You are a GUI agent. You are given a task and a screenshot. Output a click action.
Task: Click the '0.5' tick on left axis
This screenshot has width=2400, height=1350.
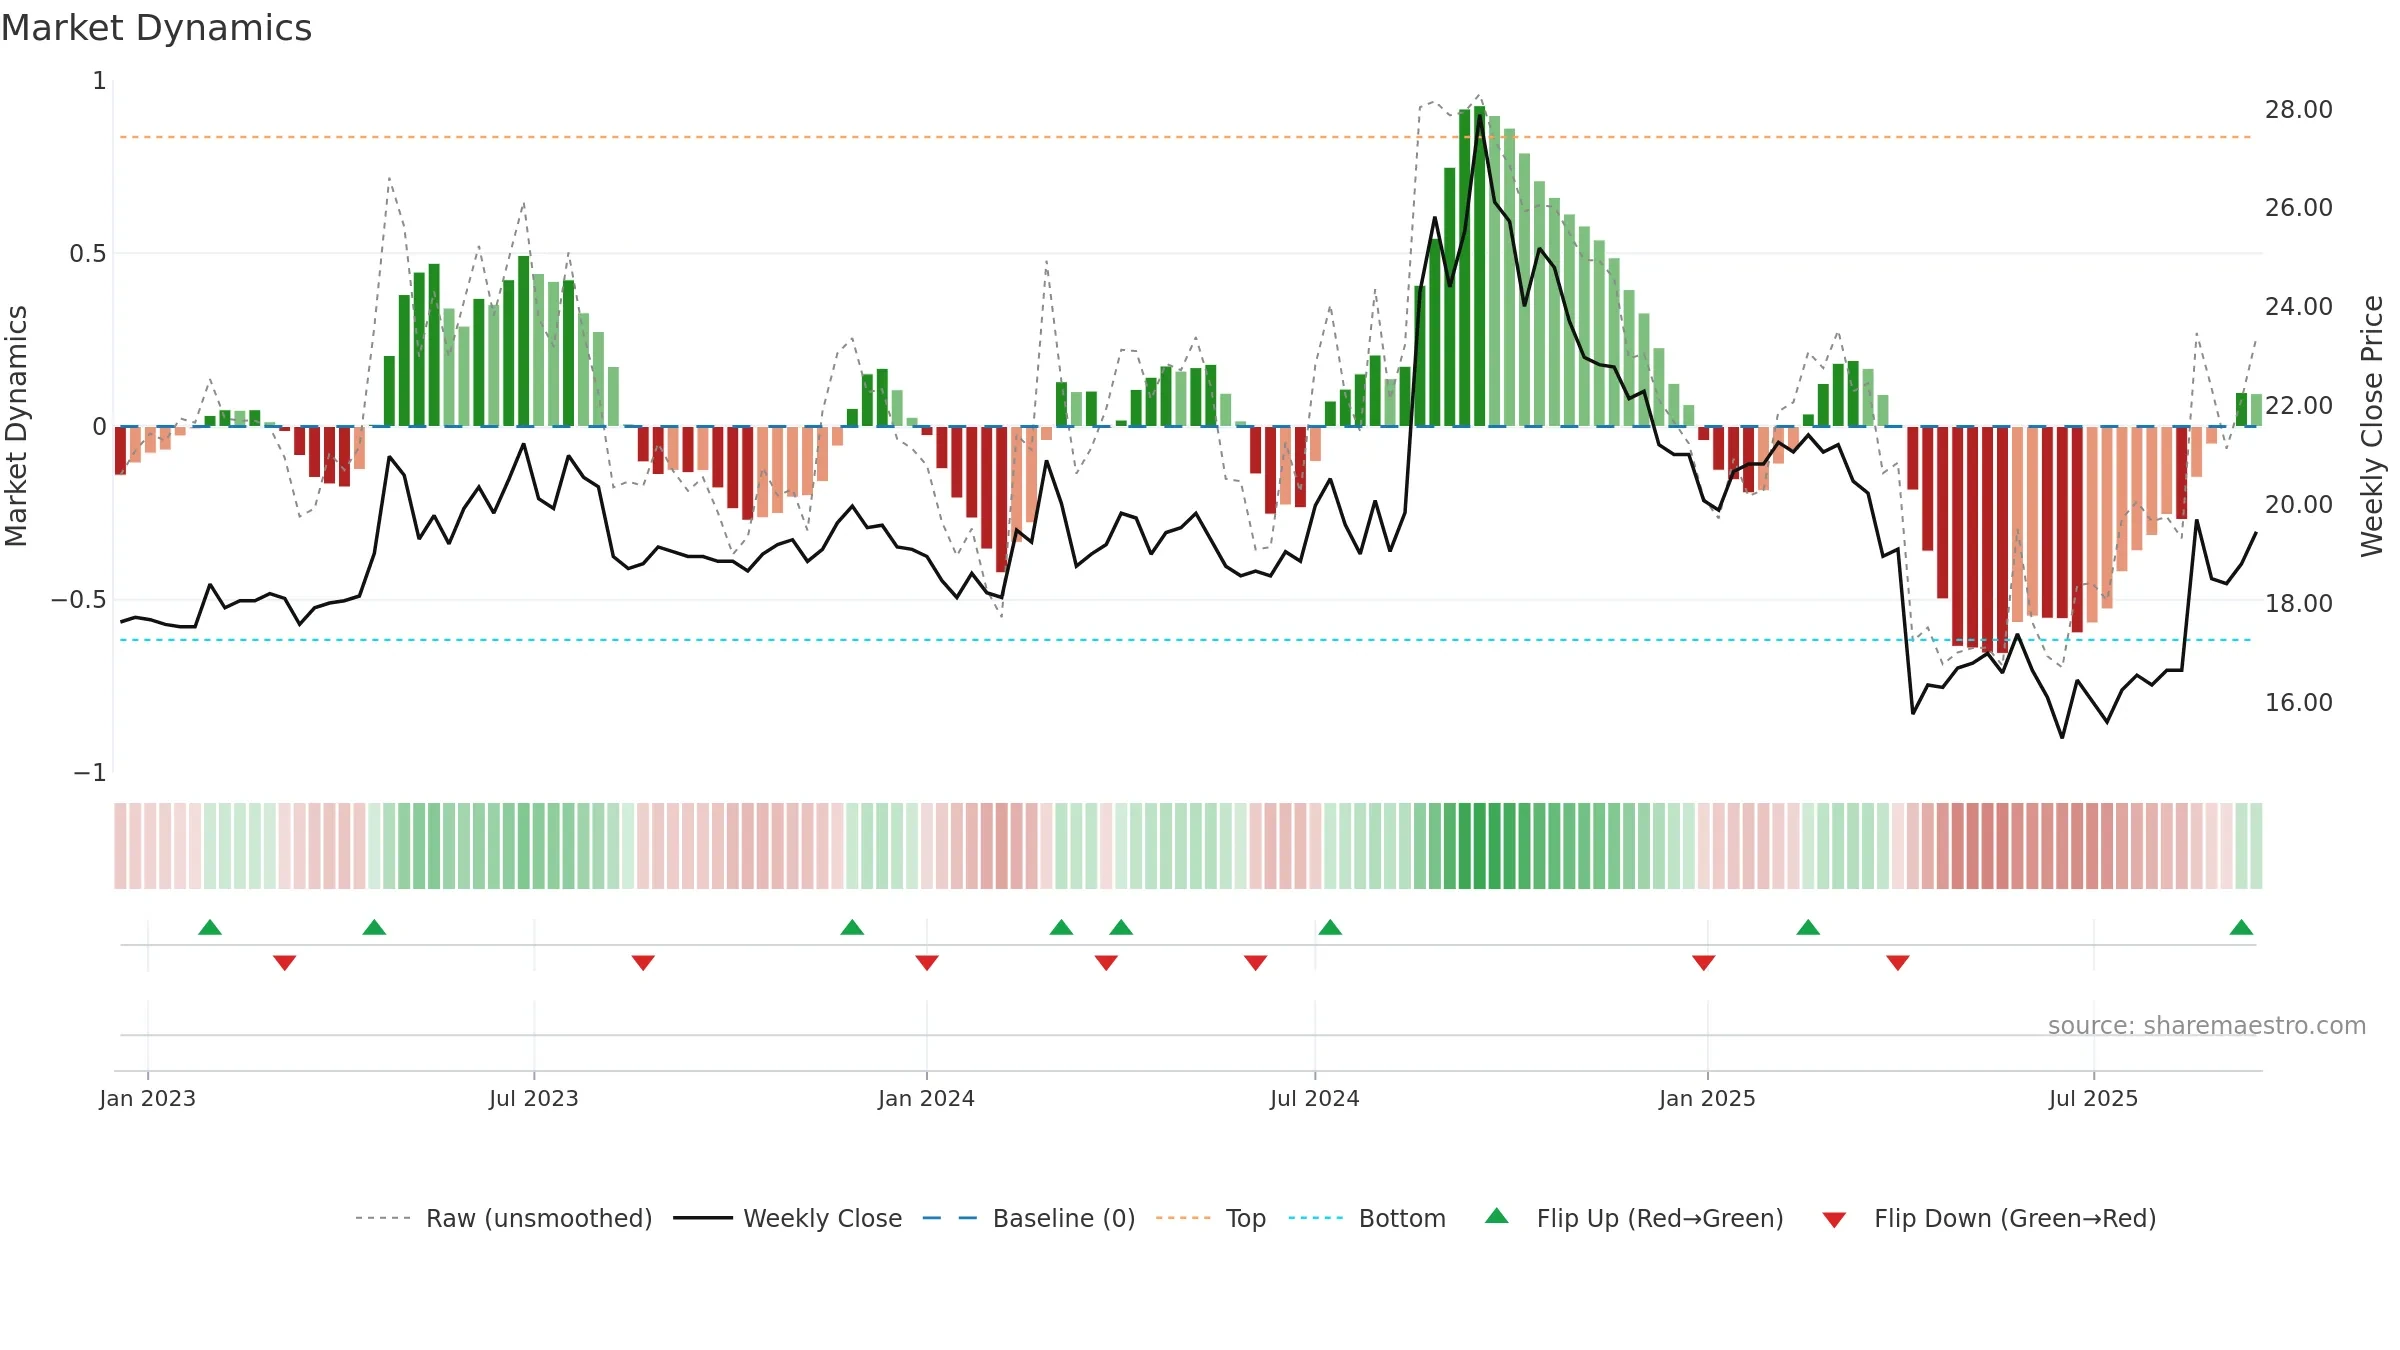(88, 254)
